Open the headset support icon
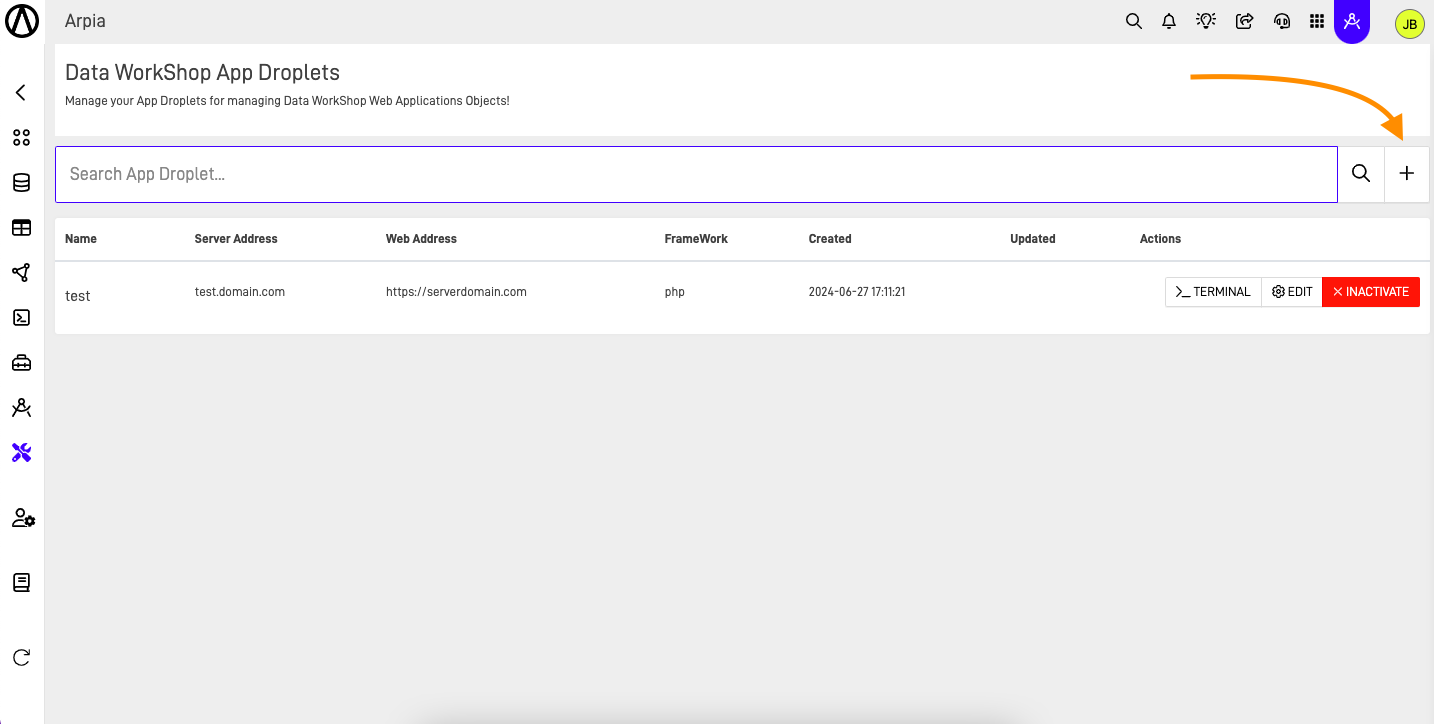The height and width of the screenshot is (724, 1434). [x=1282, y=21]
